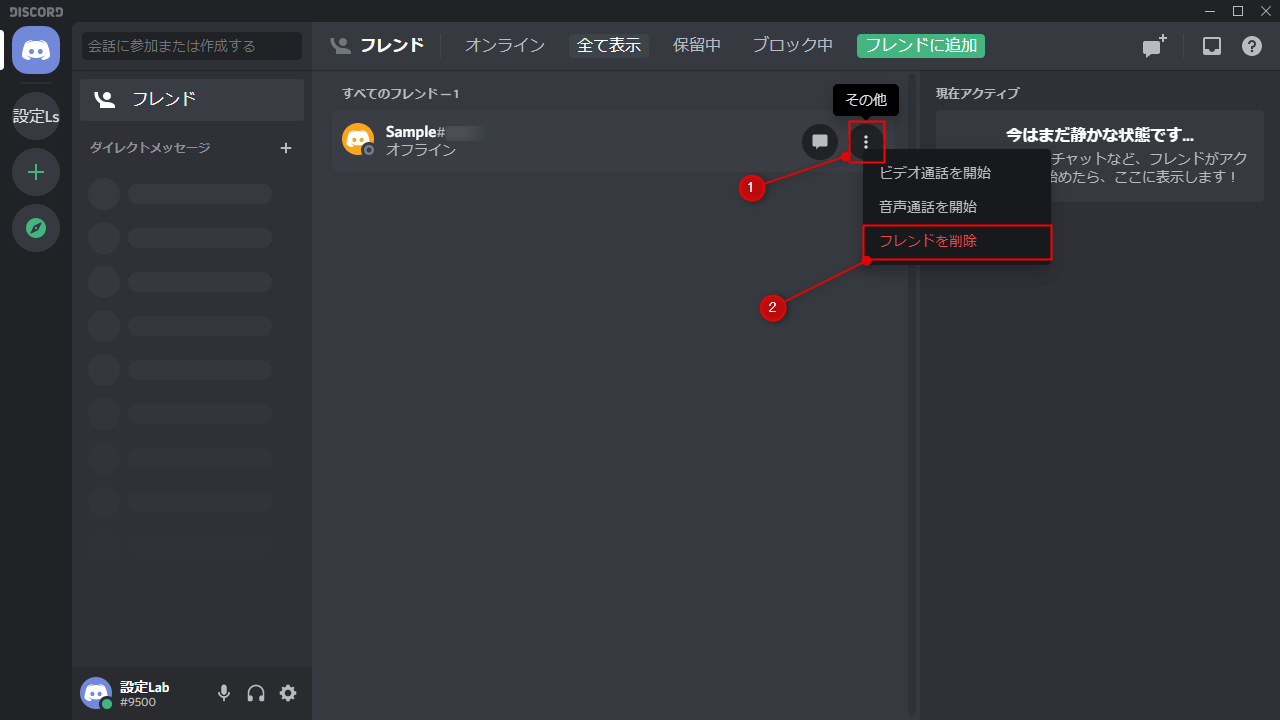The image size is (1280, 720).
Task: Switch to オンライン tab
Action: [x=505, y=46]
